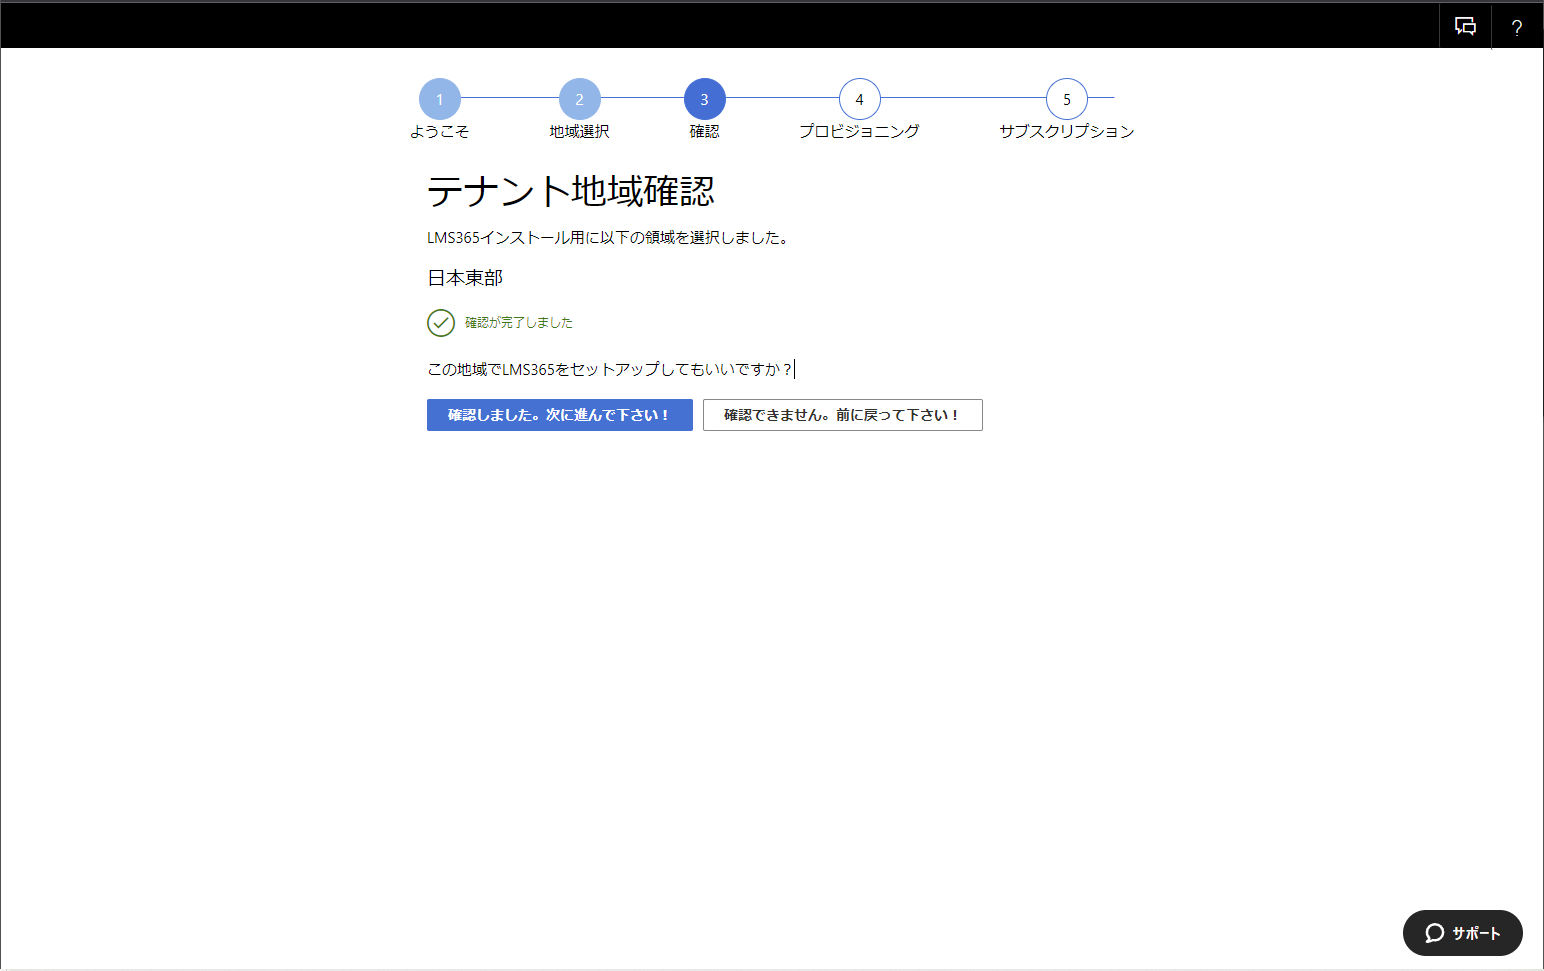Click the サブスクリプション step label
Image resolution: width=1544 pixels, height=971 pixels.
click(x=1066, y=131)
